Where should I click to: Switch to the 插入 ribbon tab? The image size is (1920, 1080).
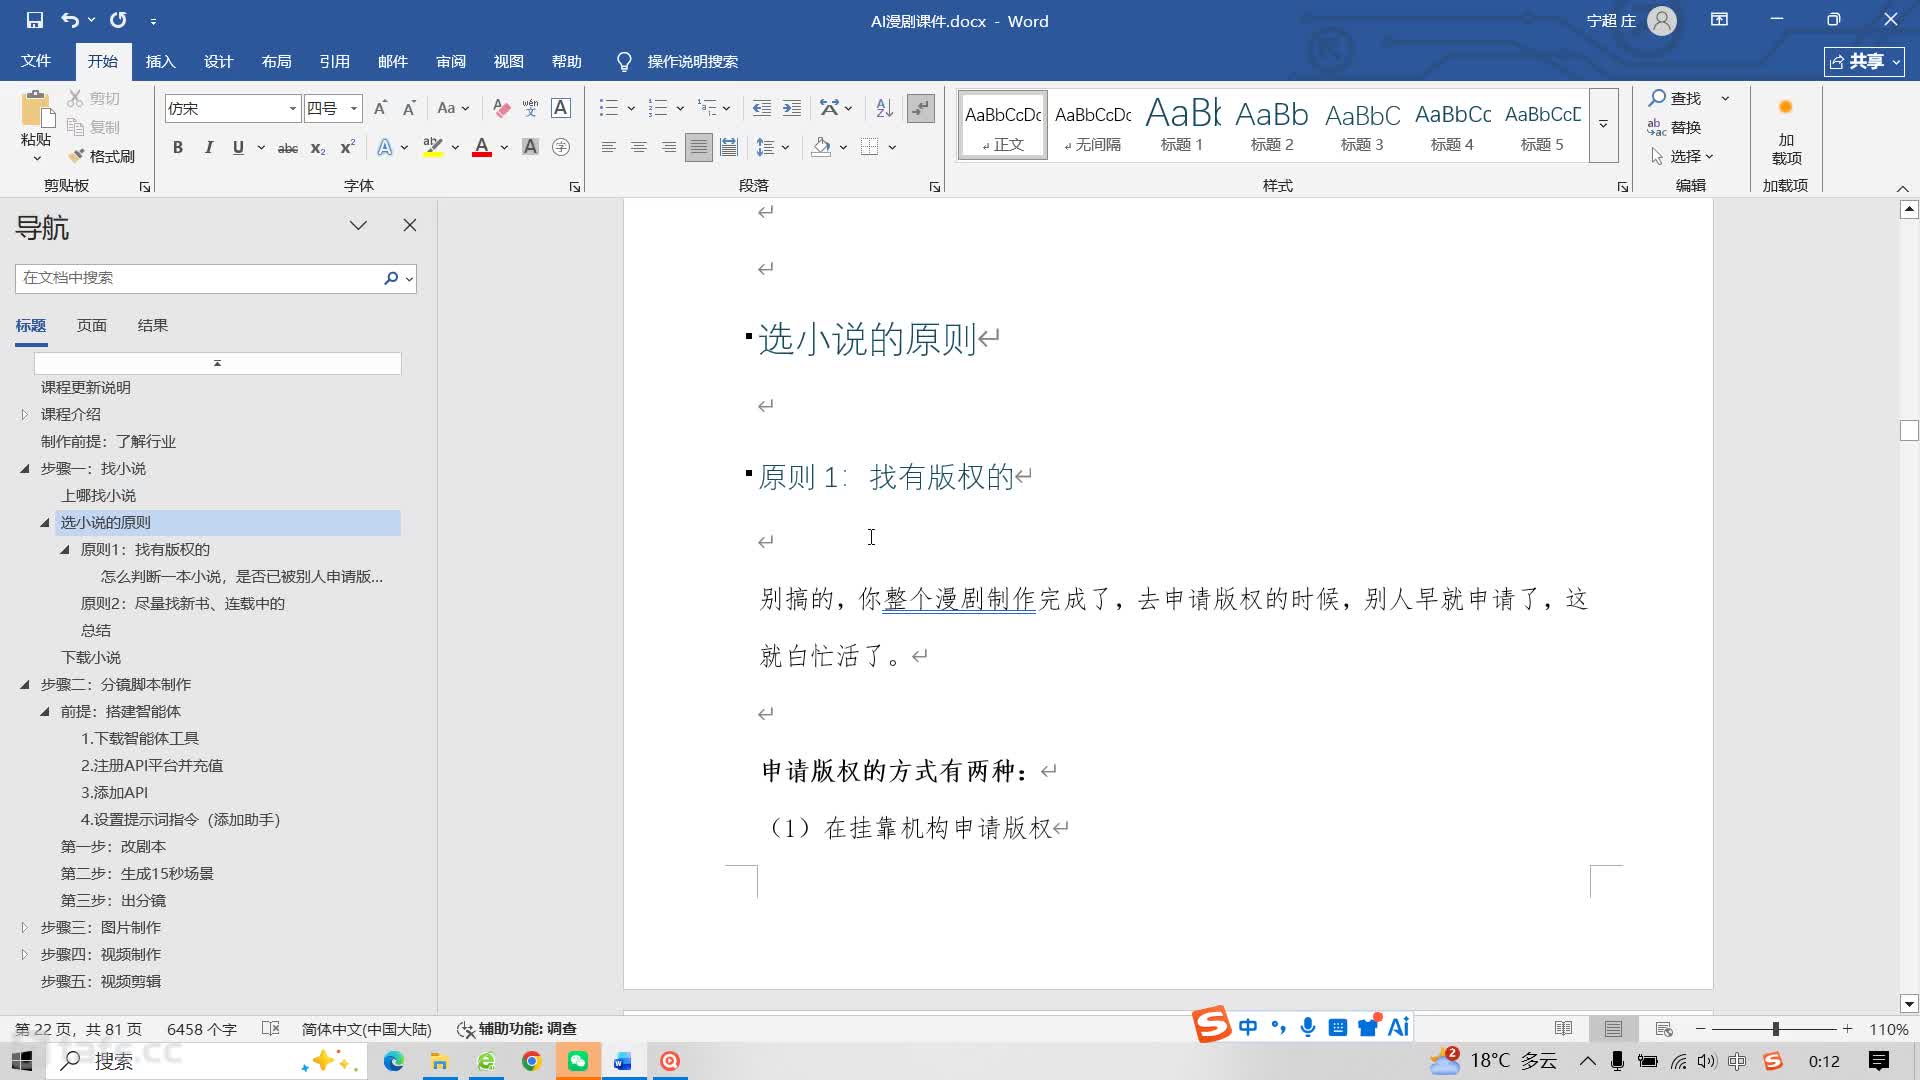coord(160,61)
